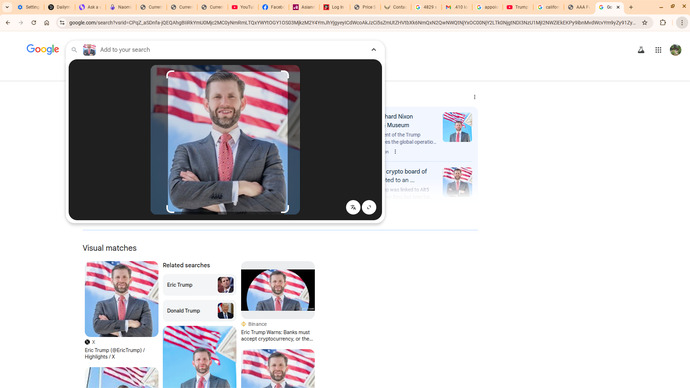Switch to the AAA tab
This screenshot has height=388, width=690.
point(579,7)
